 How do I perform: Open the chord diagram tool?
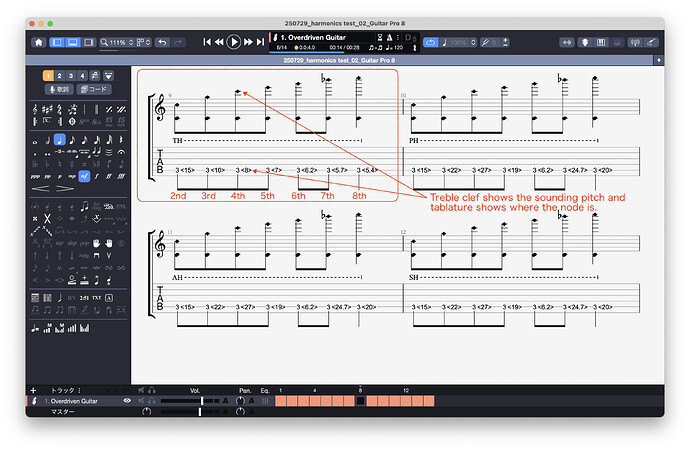click(35, 298)
